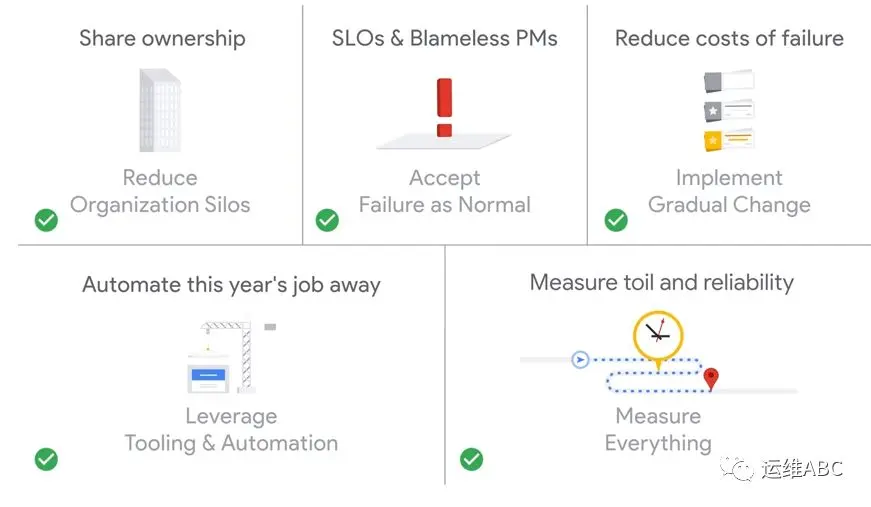Click the Accept Failure as Normal caption

point(444,191)
